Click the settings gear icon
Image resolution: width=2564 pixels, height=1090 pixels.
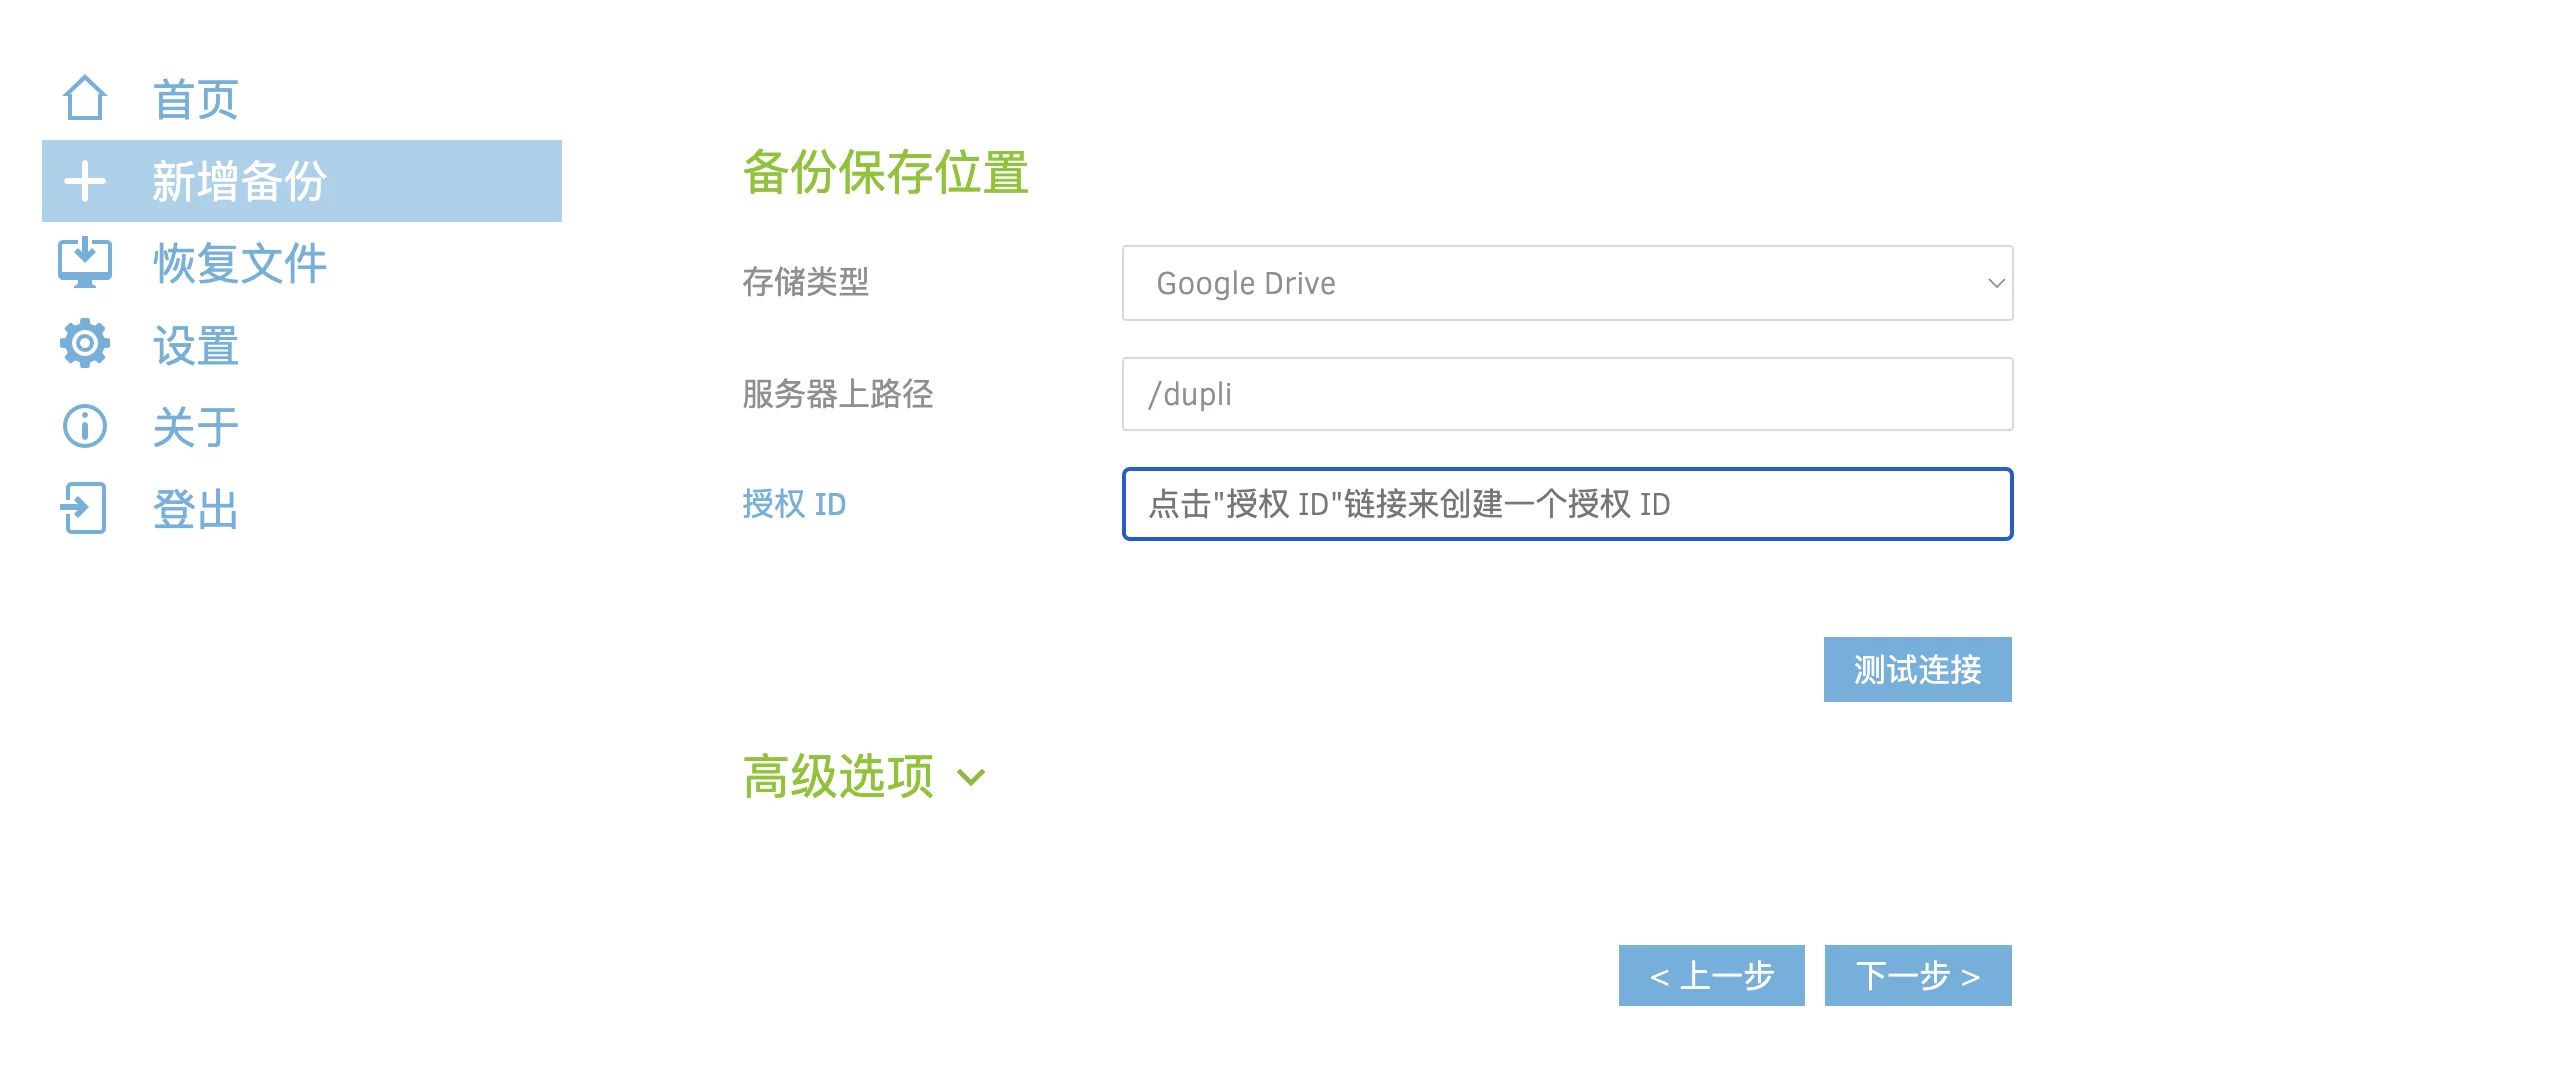click(x=84, y=344)
